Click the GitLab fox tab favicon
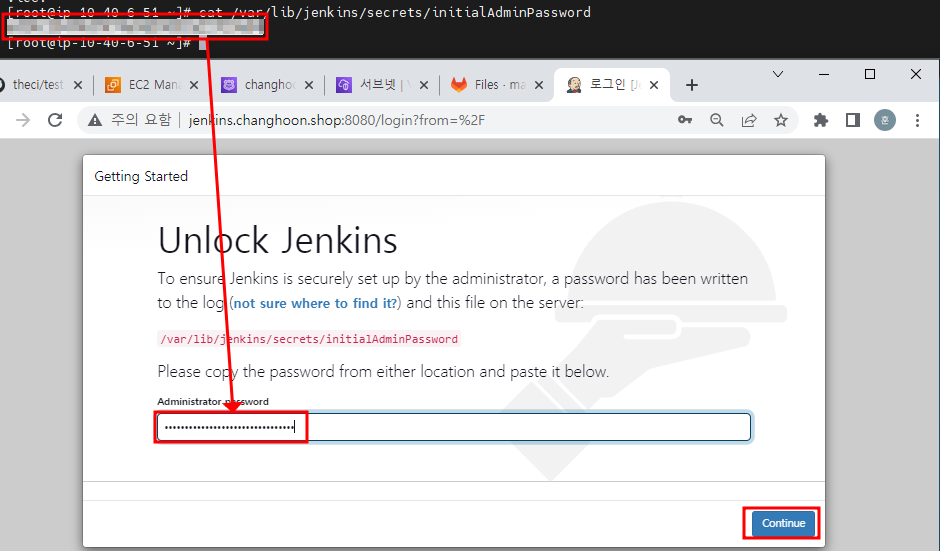 (459, 85)
